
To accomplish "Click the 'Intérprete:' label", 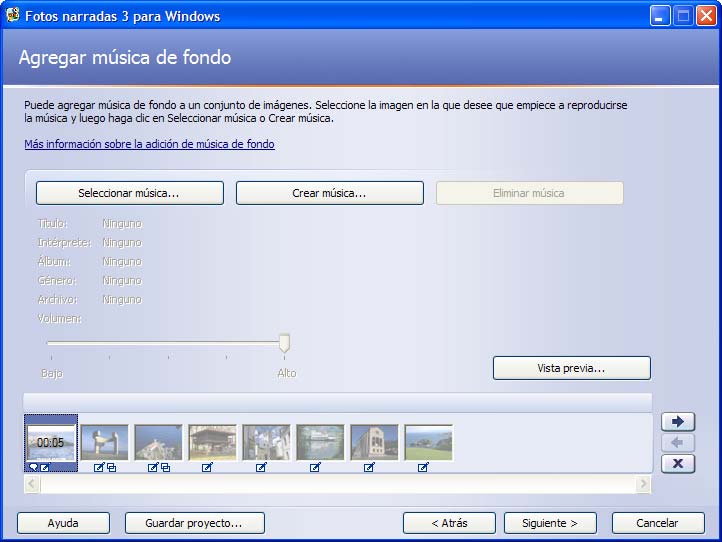I will pyautogui.click(x=64, y=242).
